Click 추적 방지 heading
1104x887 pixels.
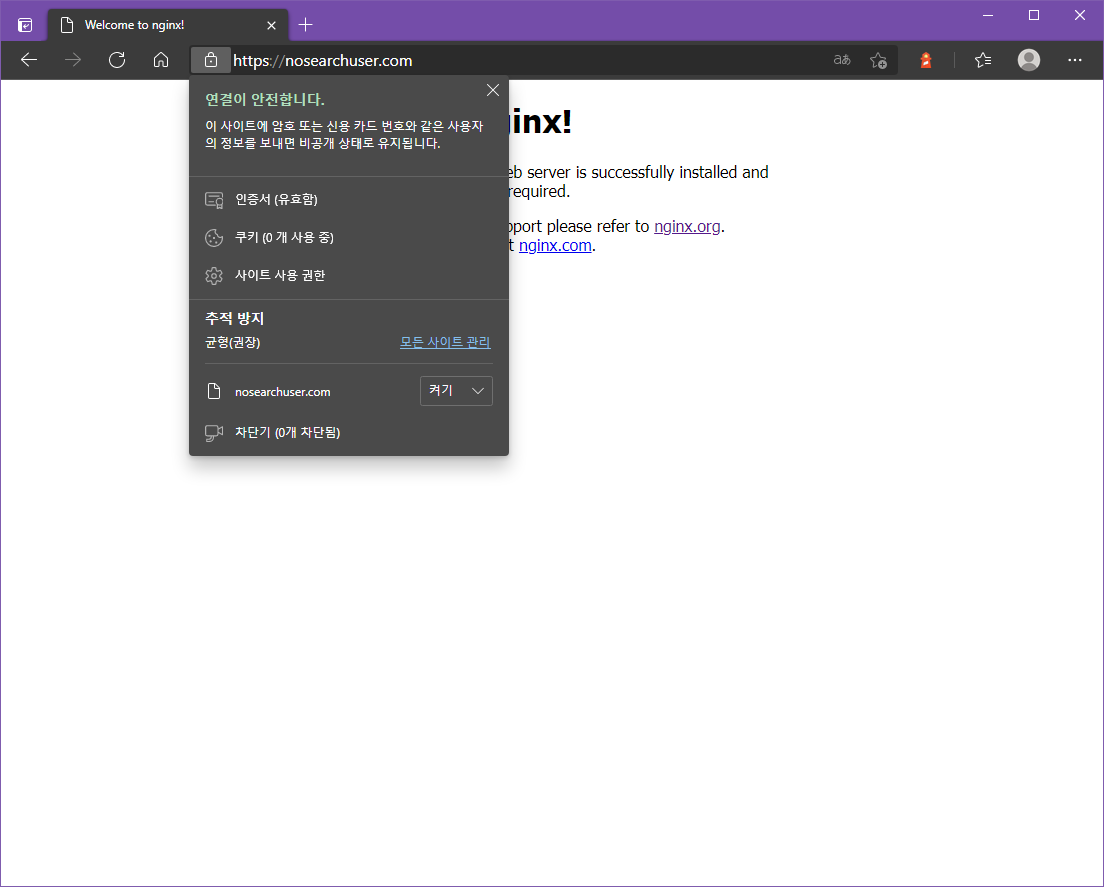pos(234,318)
